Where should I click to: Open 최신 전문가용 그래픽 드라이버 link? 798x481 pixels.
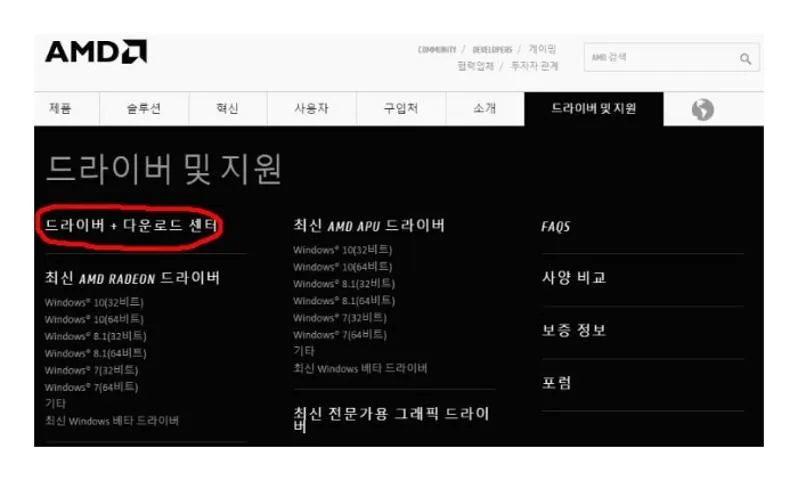(x=391, y=419)
